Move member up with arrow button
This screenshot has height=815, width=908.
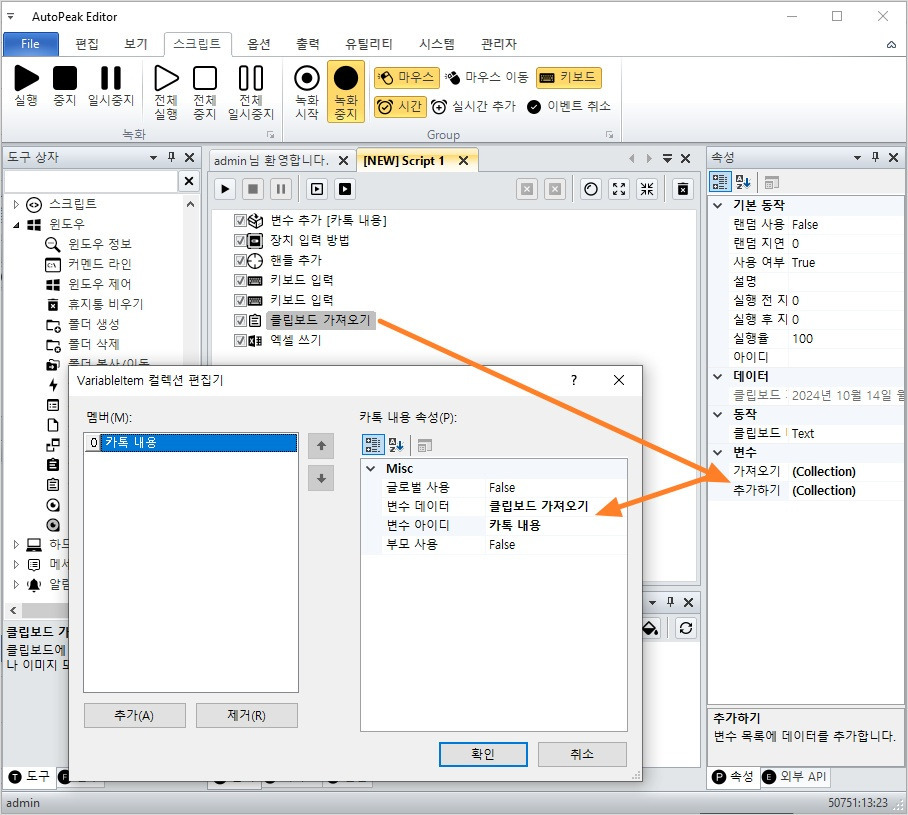click(x=321, y=446)
